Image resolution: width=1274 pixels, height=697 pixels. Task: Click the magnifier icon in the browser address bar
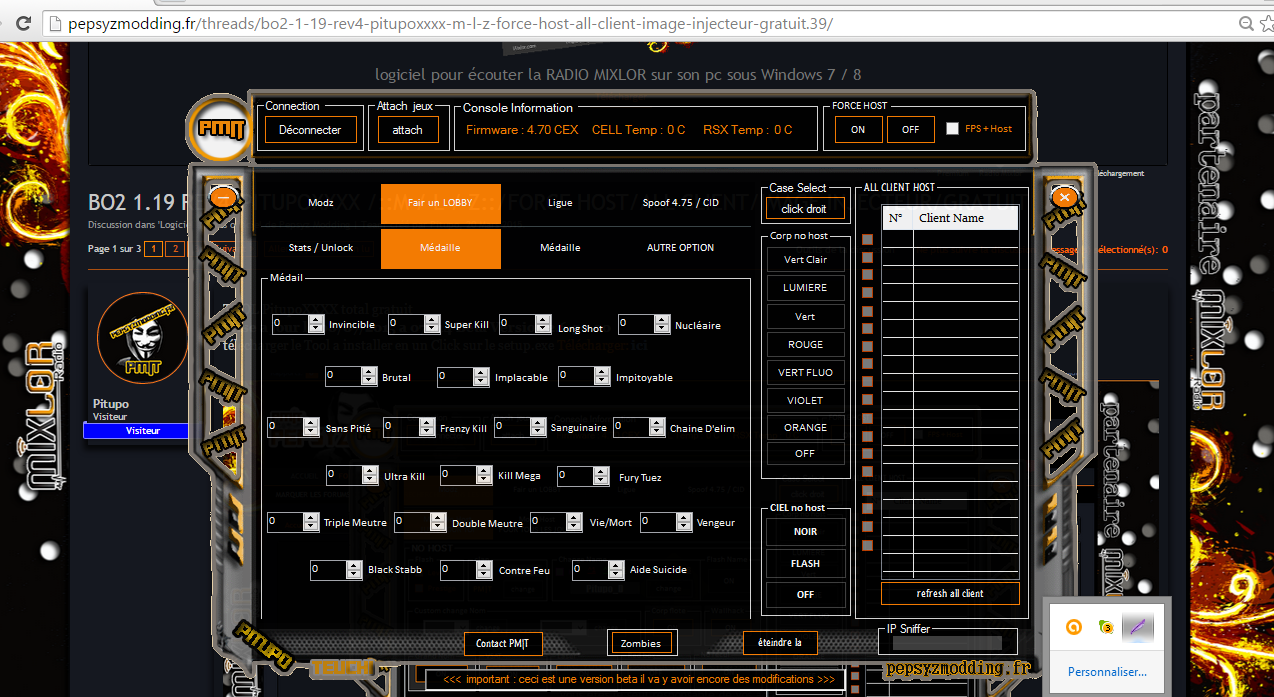click(1245, 23)
